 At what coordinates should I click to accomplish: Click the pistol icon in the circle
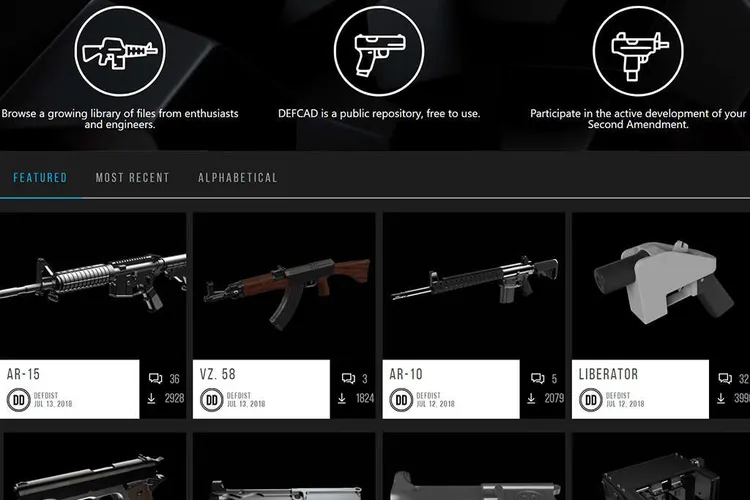tap(379, 51)
